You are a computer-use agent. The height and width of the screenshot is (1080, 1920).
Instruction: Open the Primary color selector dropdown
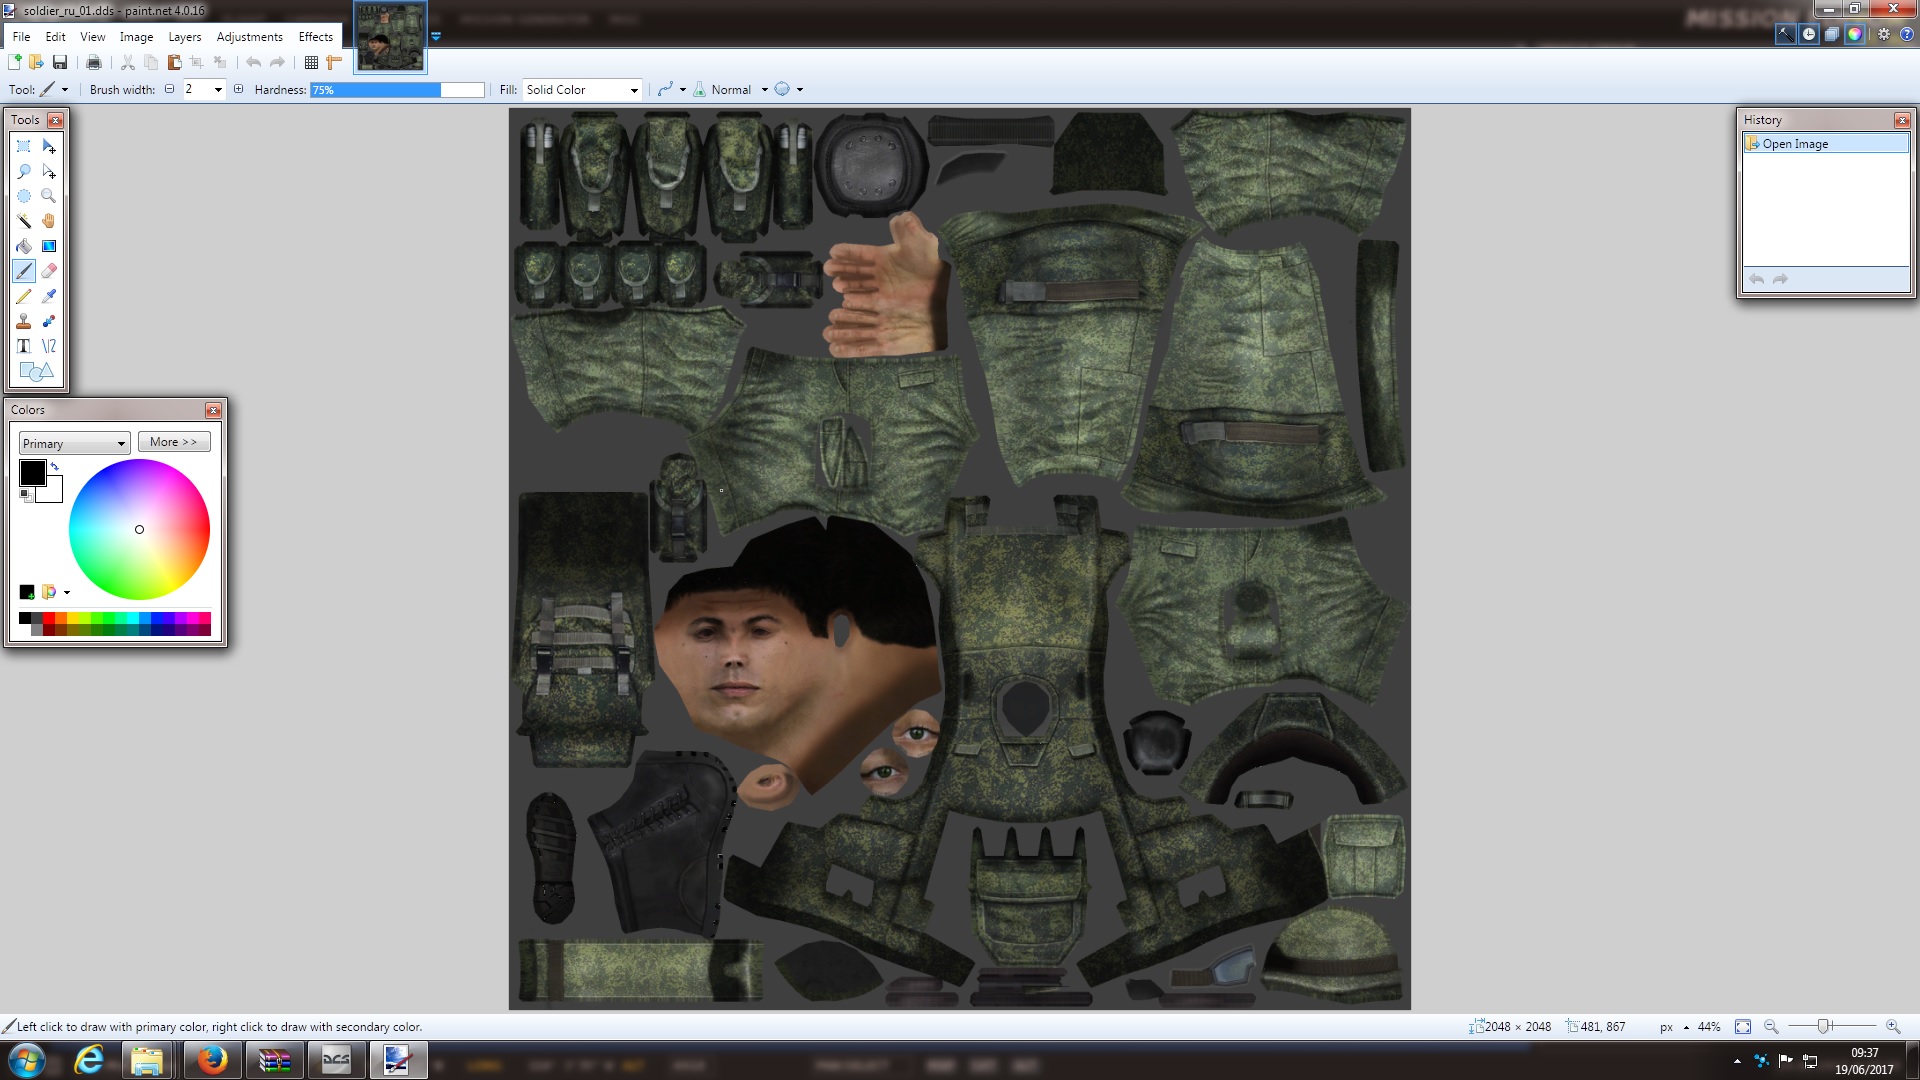[75, 443]
